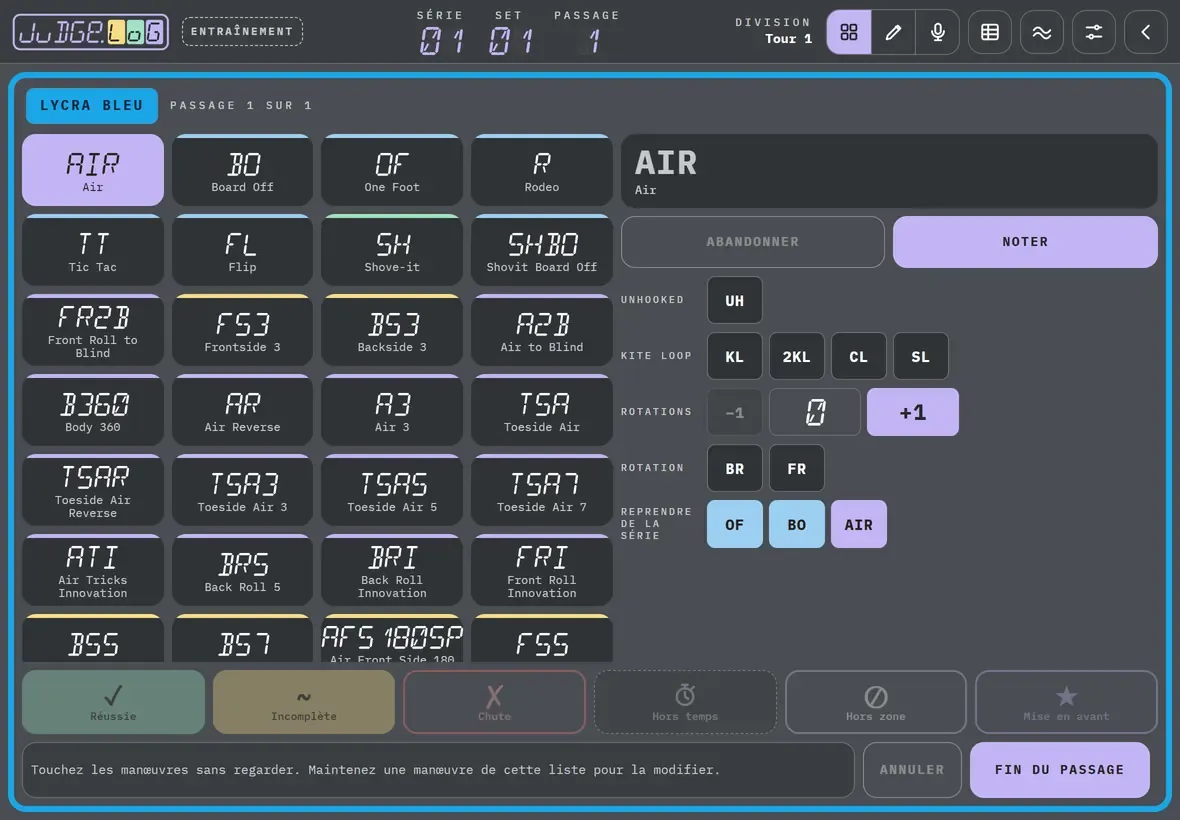The width and height of the screenshot is (1180, 820).
Task: Open the wave conditions icon
Action: (x=1042, y=32)
